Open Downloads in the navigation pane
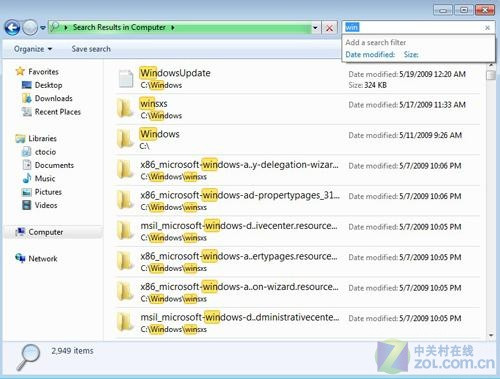The width and height of the screenshot is (500, 379). 52,98
